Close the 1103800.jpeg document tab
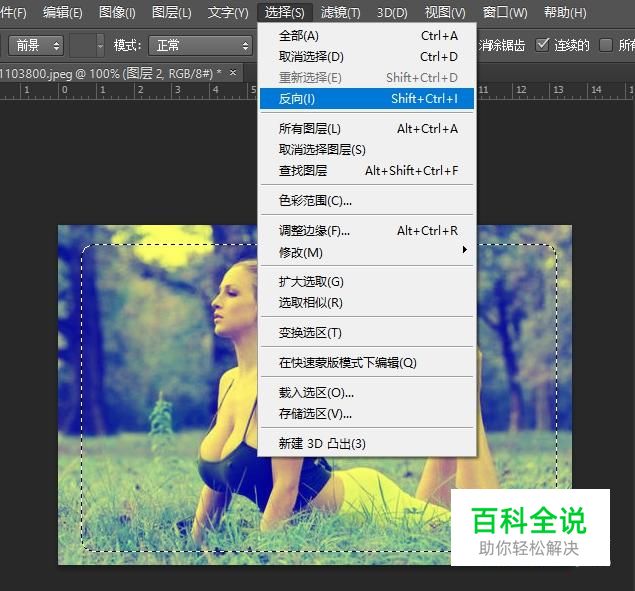Screen dimensions: 635x591 tap(233, 73)
